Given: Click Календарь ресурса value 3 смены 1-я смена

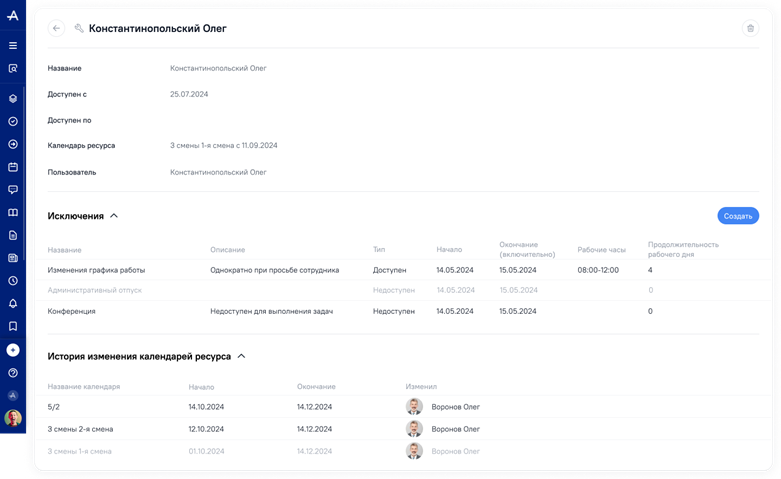Looking at the screenshot, I should pyautogui.click(x=224, y=145).
